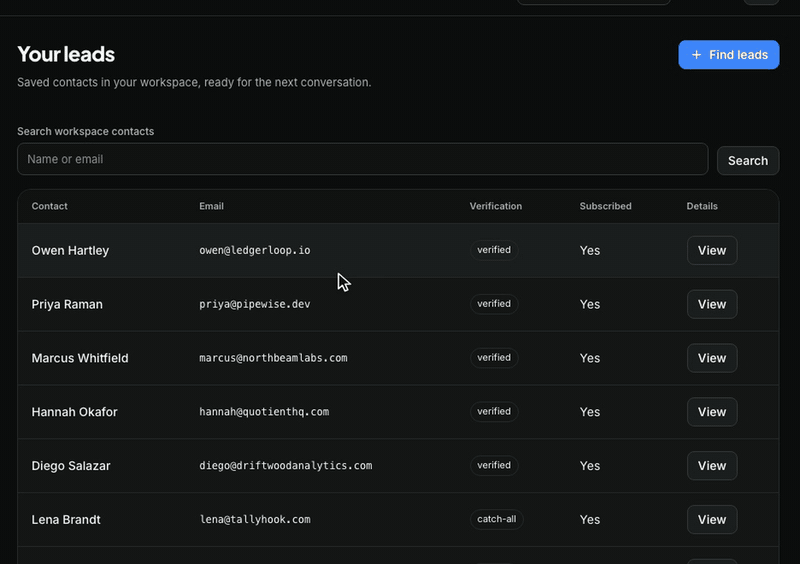Click email hannah@quotienthq.com
The height and width of the screenshot is (564, 800).
pos(264,412)
